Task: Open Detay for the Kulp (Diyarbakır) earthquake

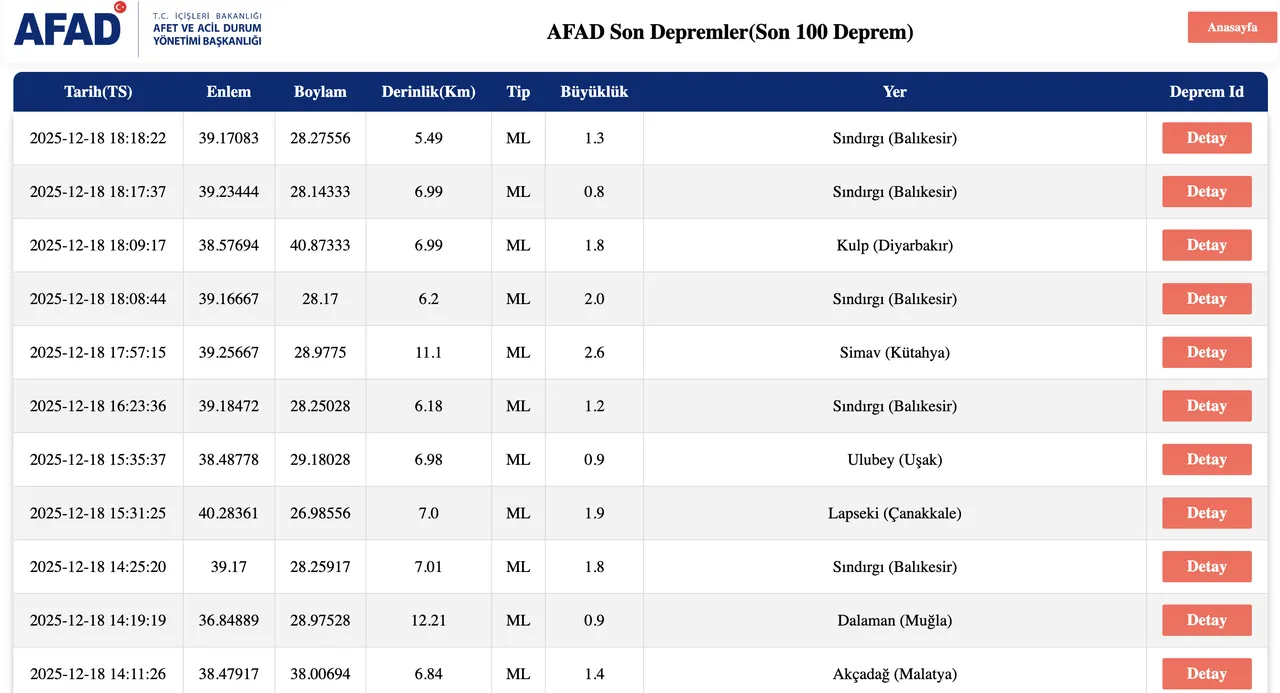Action: (x=1206, y=245)
